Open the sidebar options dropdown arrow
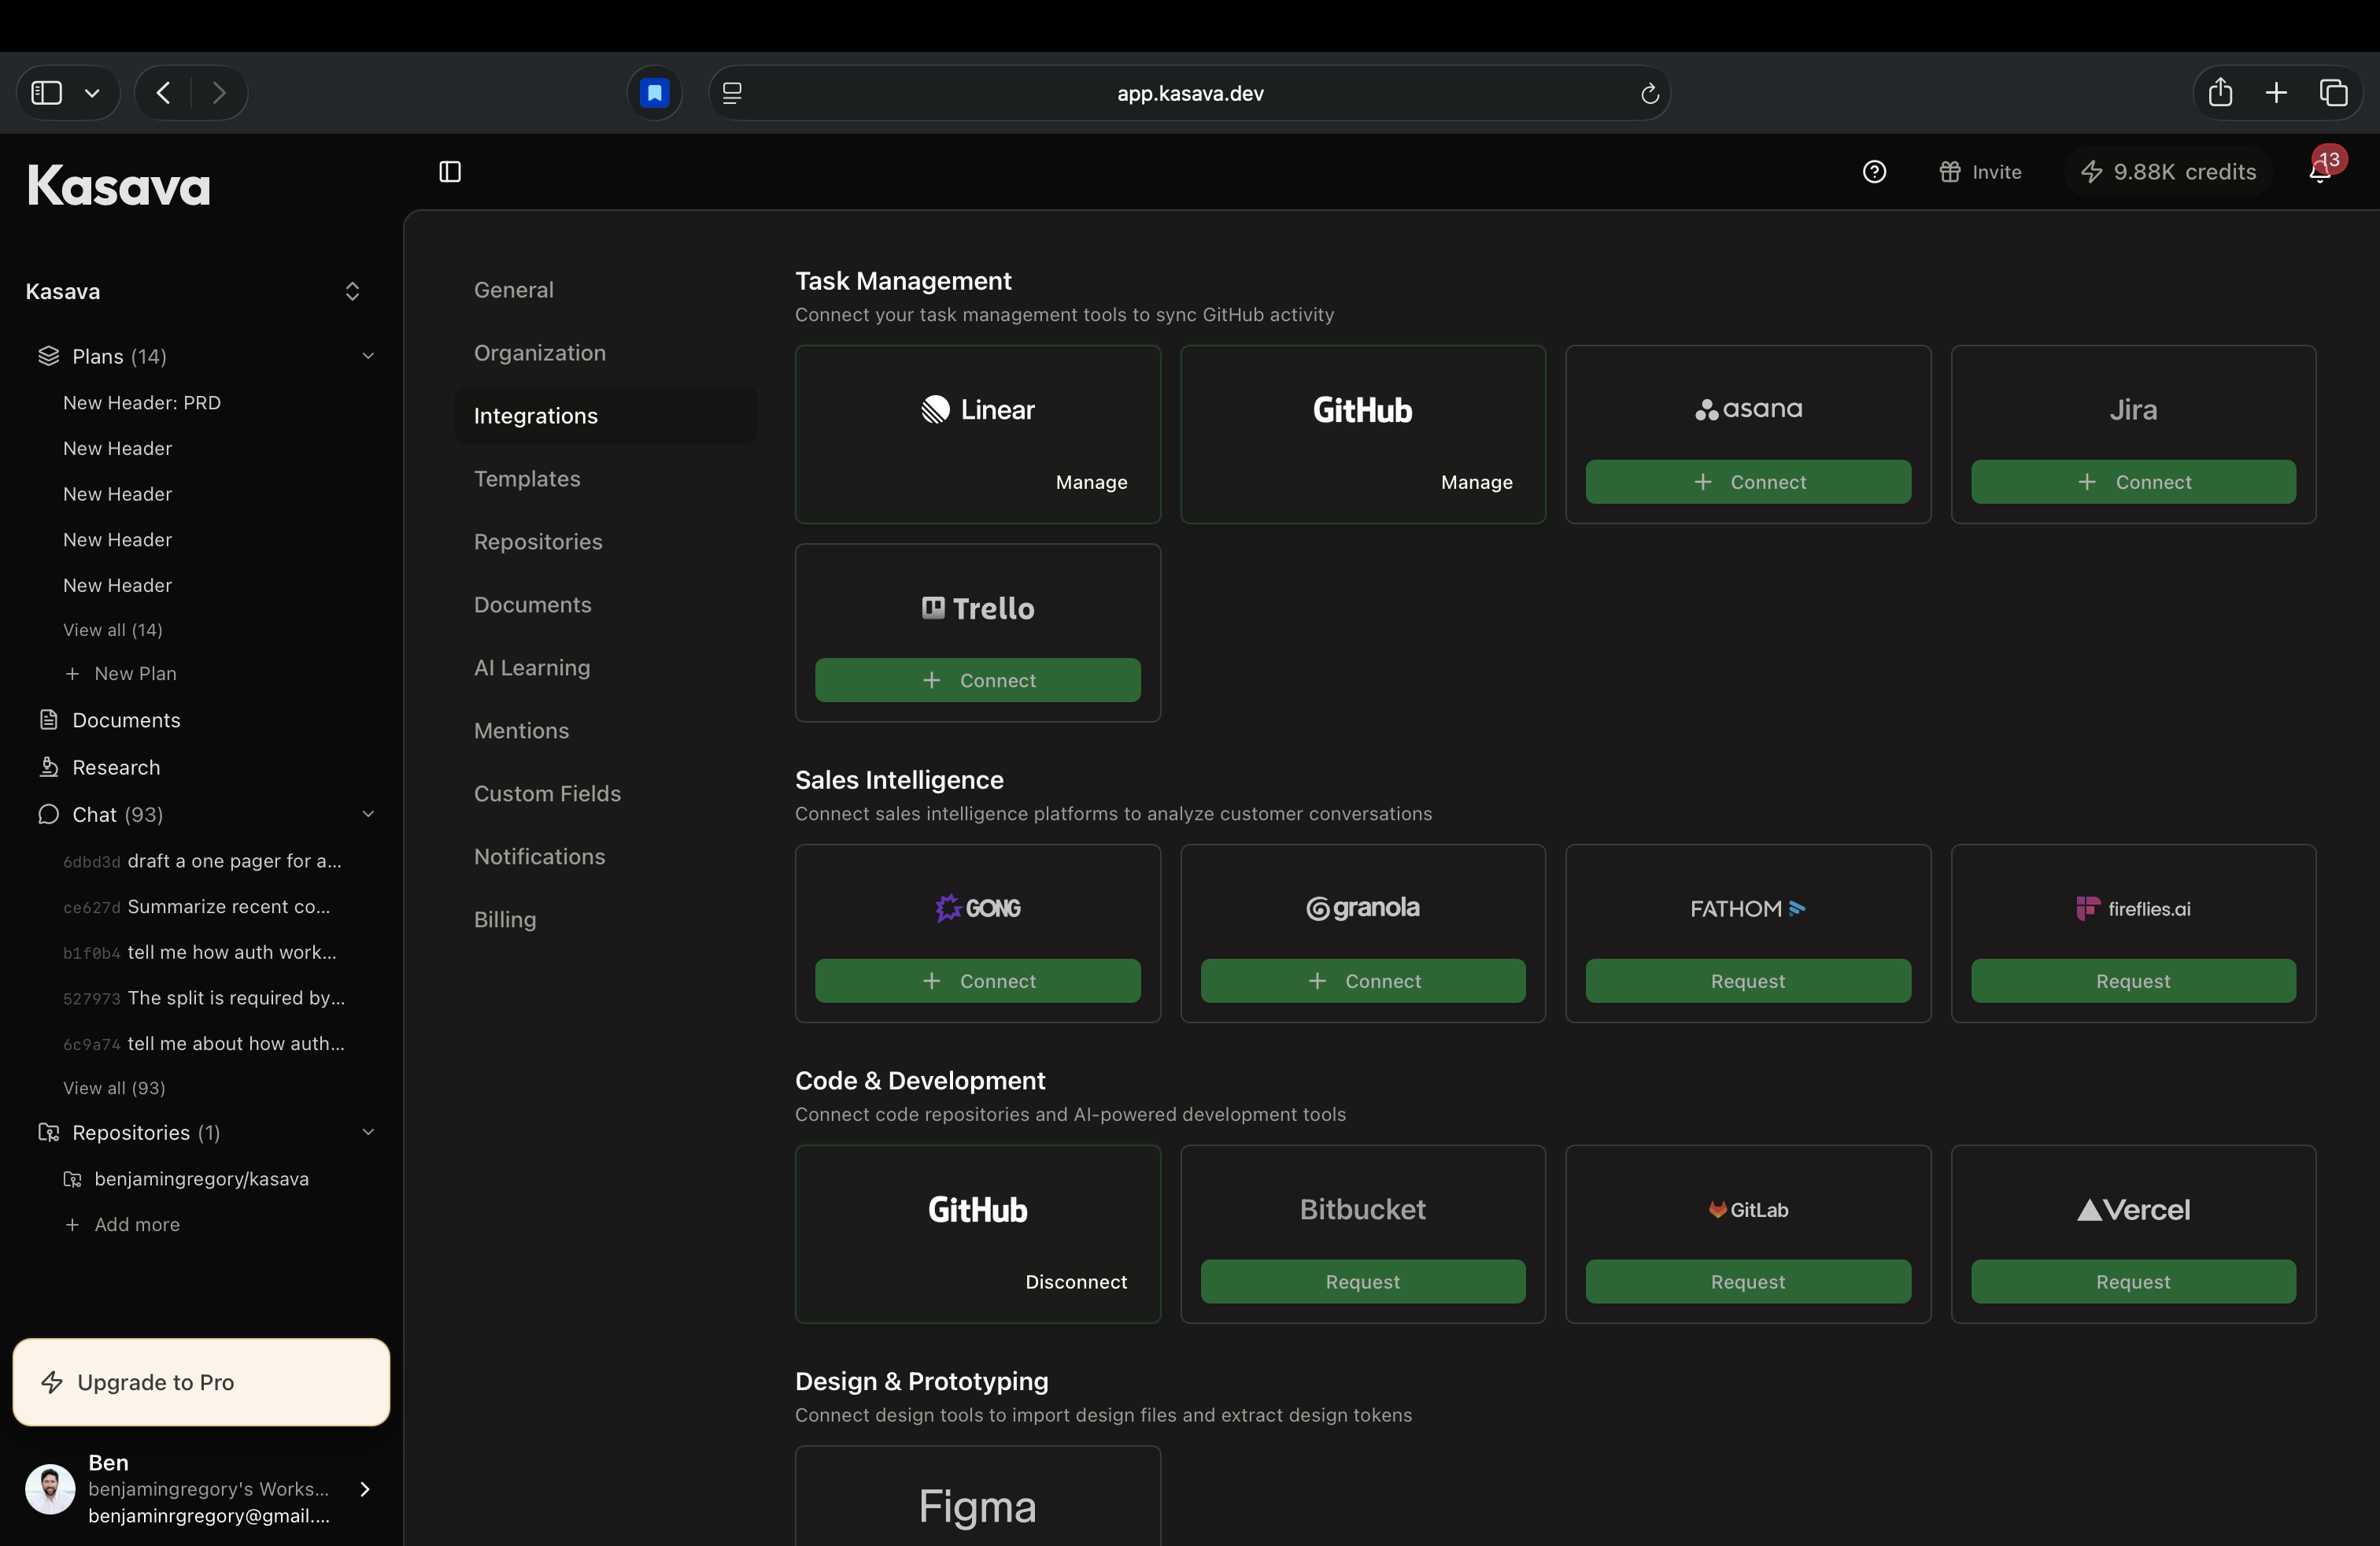The image size is (2380, 1546). (92, 93)
